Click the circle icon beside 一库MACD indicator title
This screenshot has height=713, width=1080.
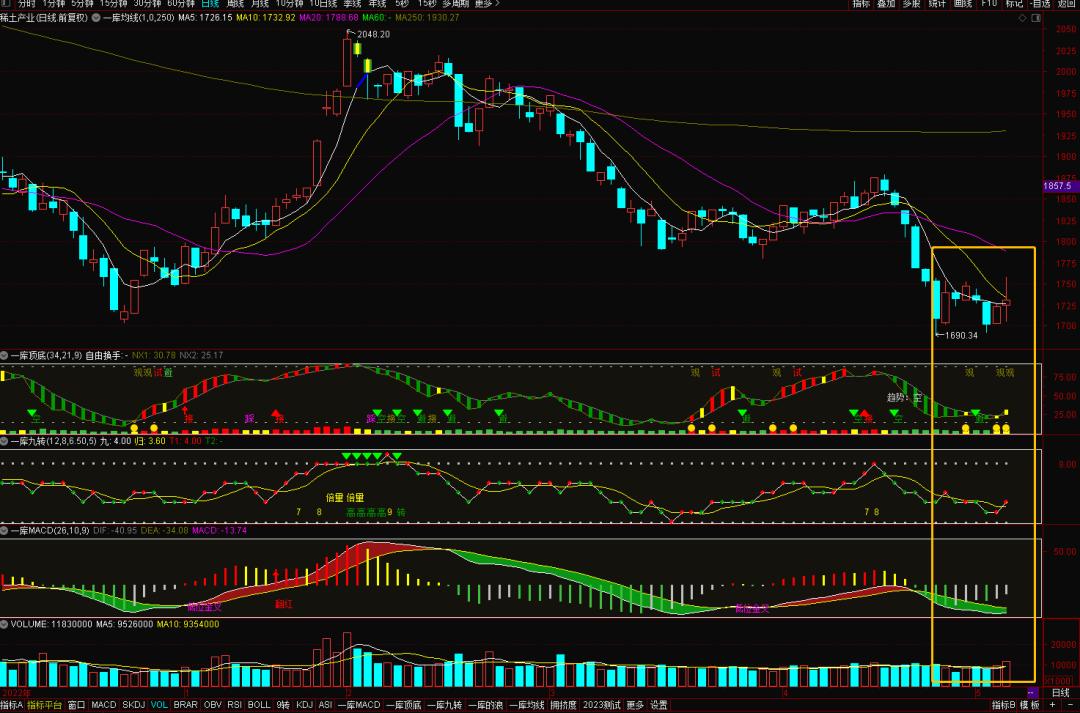click(5, 529)
